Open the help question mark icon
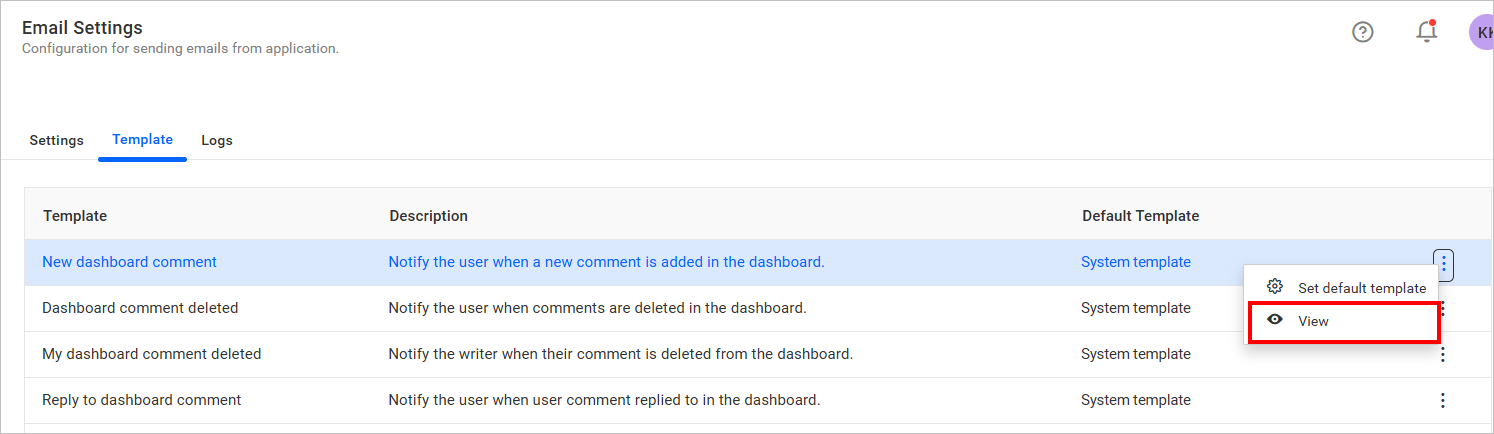The image size is (1494, 434). pyautogui.click(x=1362, y=32)
